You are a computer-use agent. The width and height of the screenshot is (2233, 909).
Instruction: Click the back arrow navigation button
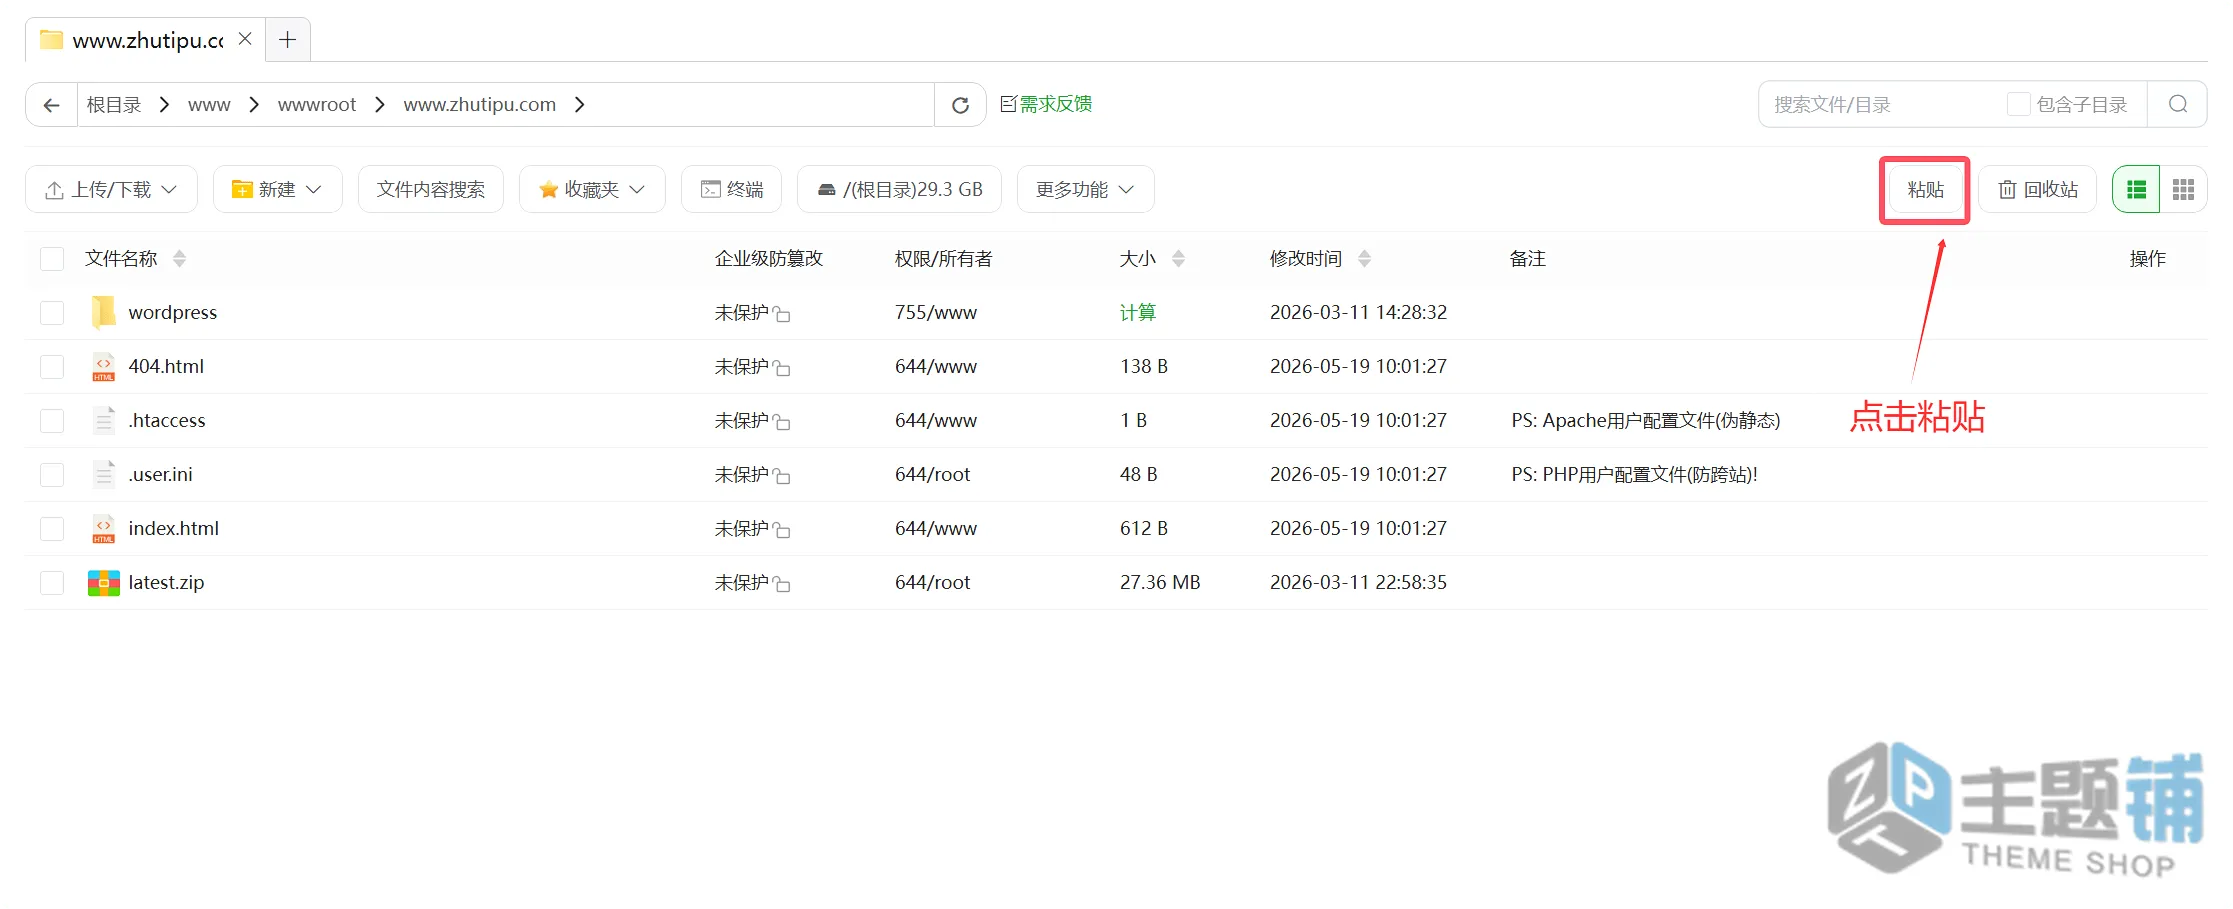[x=52, y=105]
